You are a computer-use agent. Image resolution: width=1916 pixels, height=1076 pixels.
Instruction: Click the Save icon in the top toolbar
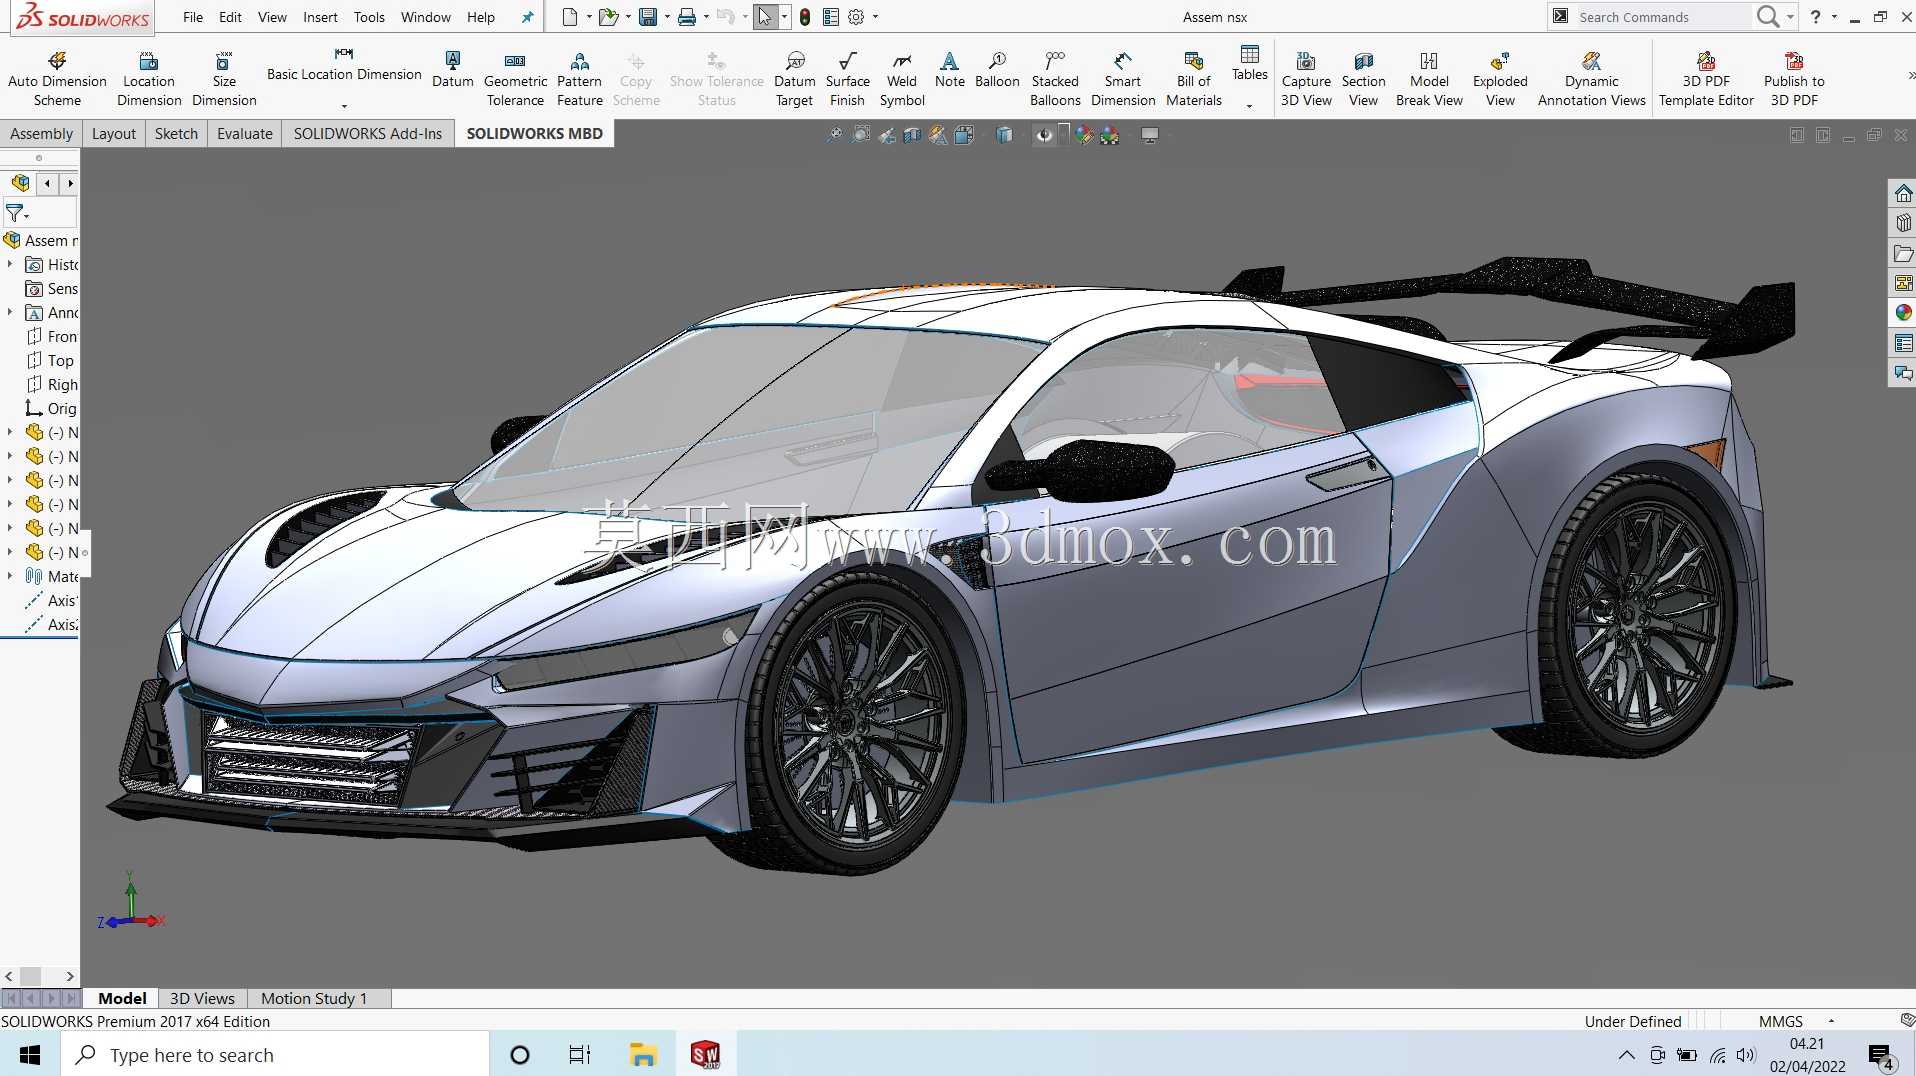coord(648,17)
